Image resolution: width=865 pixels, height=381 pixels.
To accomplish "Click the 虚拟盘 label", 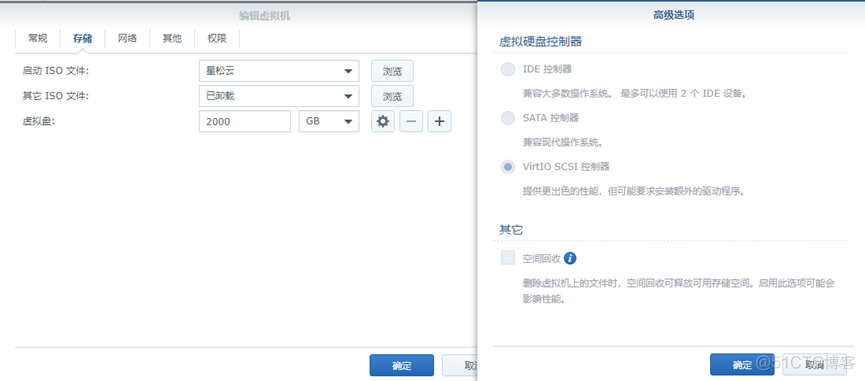I will click(x=39, y=121).
